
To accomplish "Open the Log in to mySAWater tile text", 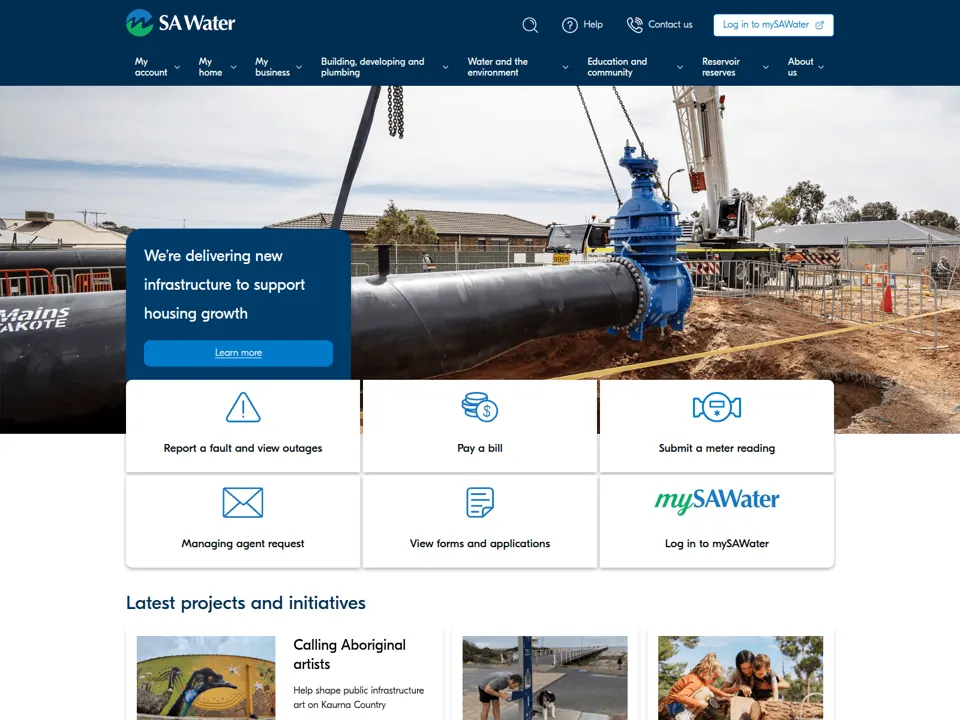I will click(x=717, y=544).
